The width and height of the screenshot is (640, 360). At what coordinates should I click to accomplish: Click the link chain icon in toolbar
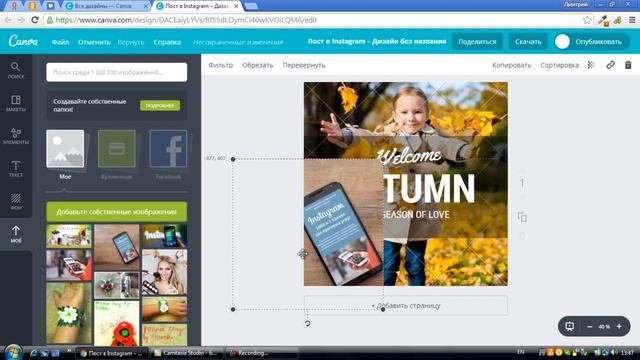[x=611, y=65]
